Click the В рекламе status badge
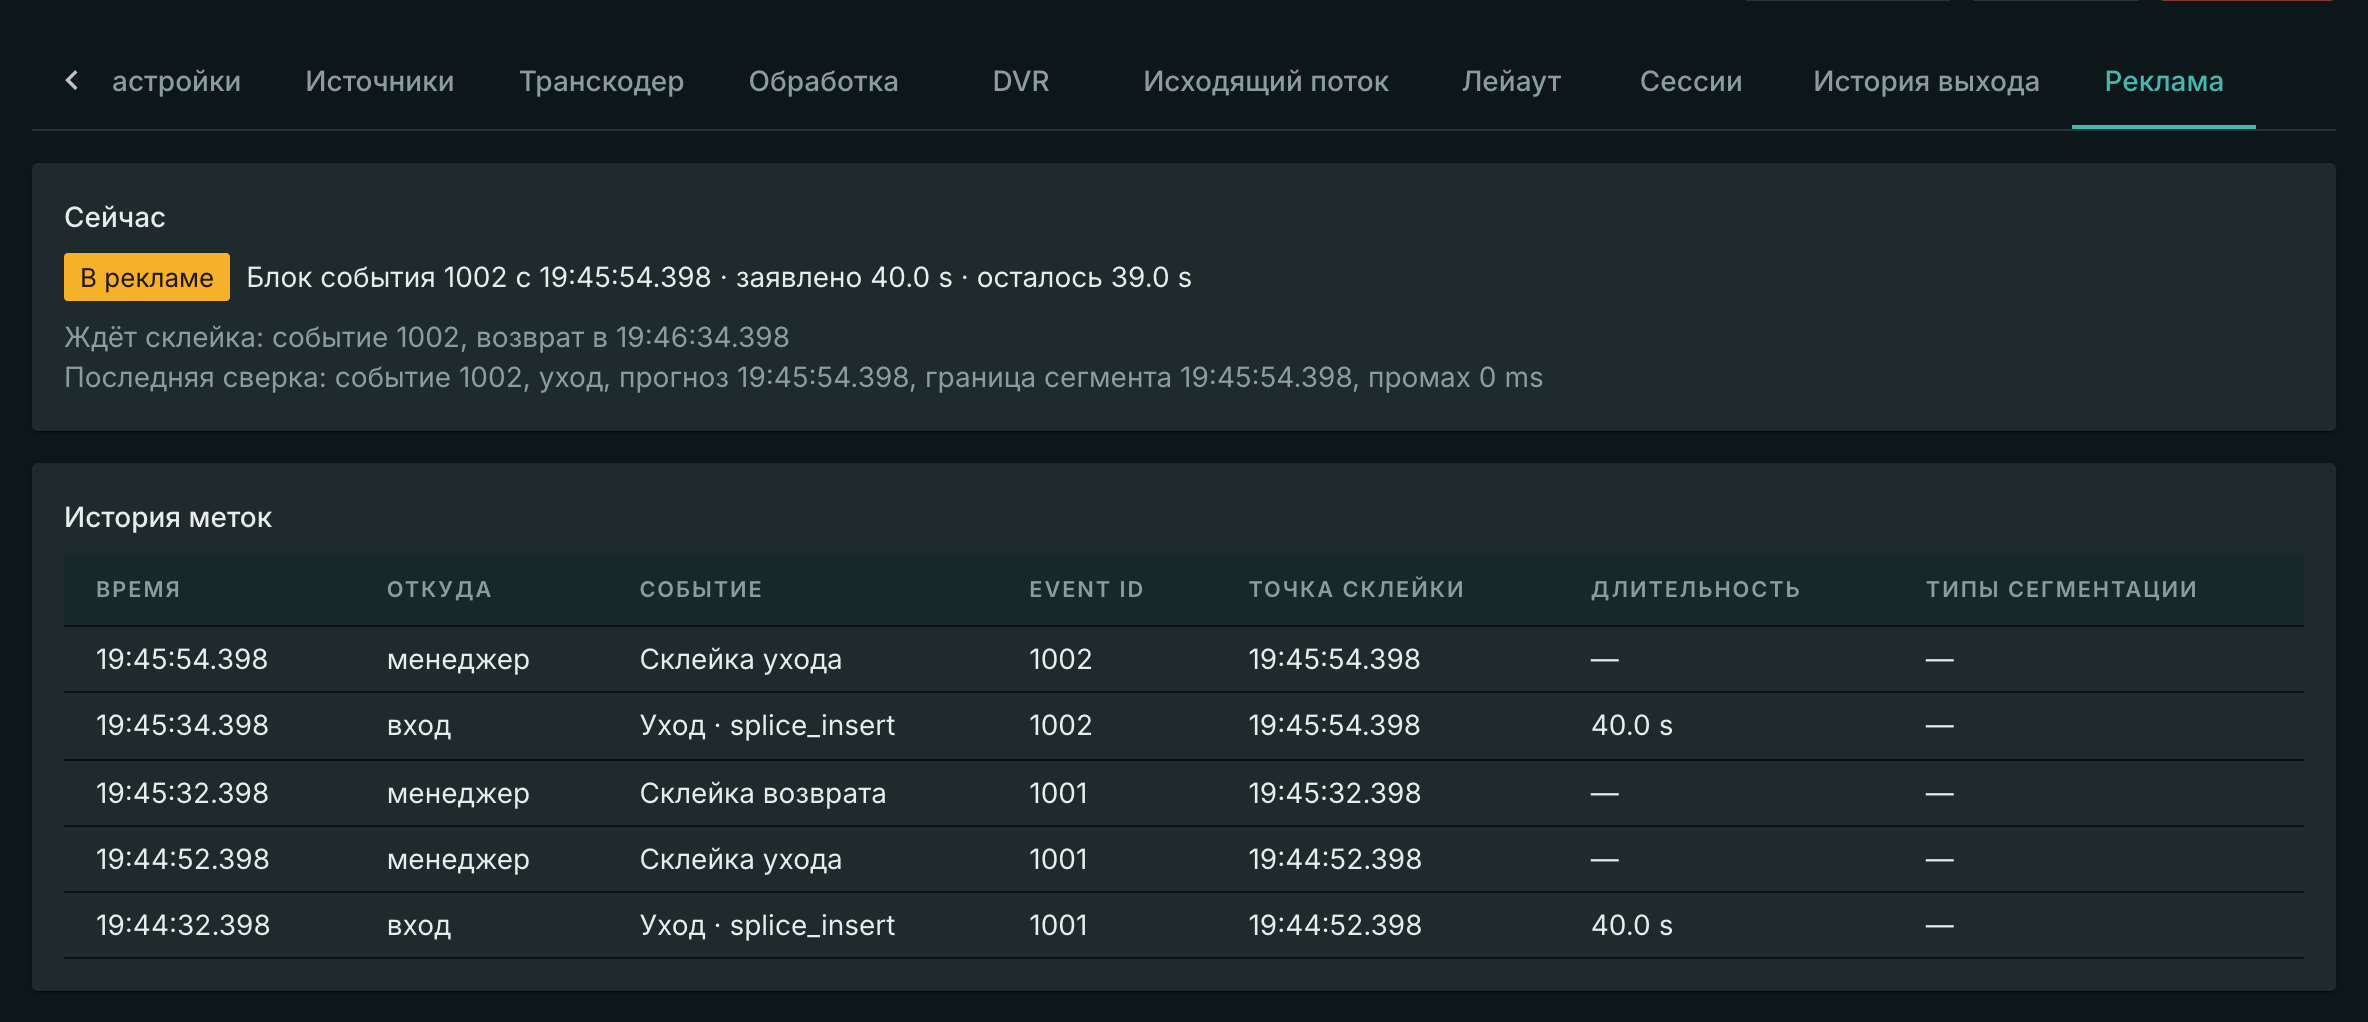Image resolution: width=2368 pixels, height=1022 pixels. point(147,277)
